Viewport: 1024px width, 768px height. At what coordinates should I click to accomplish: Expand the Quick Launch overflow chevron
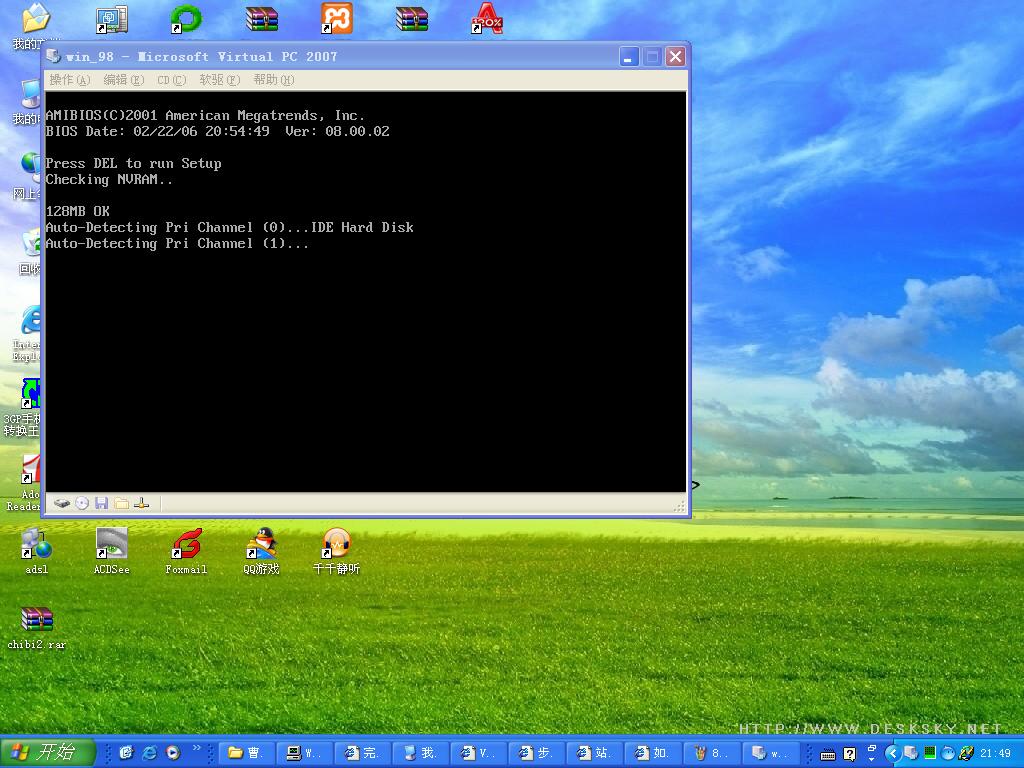click(x=196, y=748)
